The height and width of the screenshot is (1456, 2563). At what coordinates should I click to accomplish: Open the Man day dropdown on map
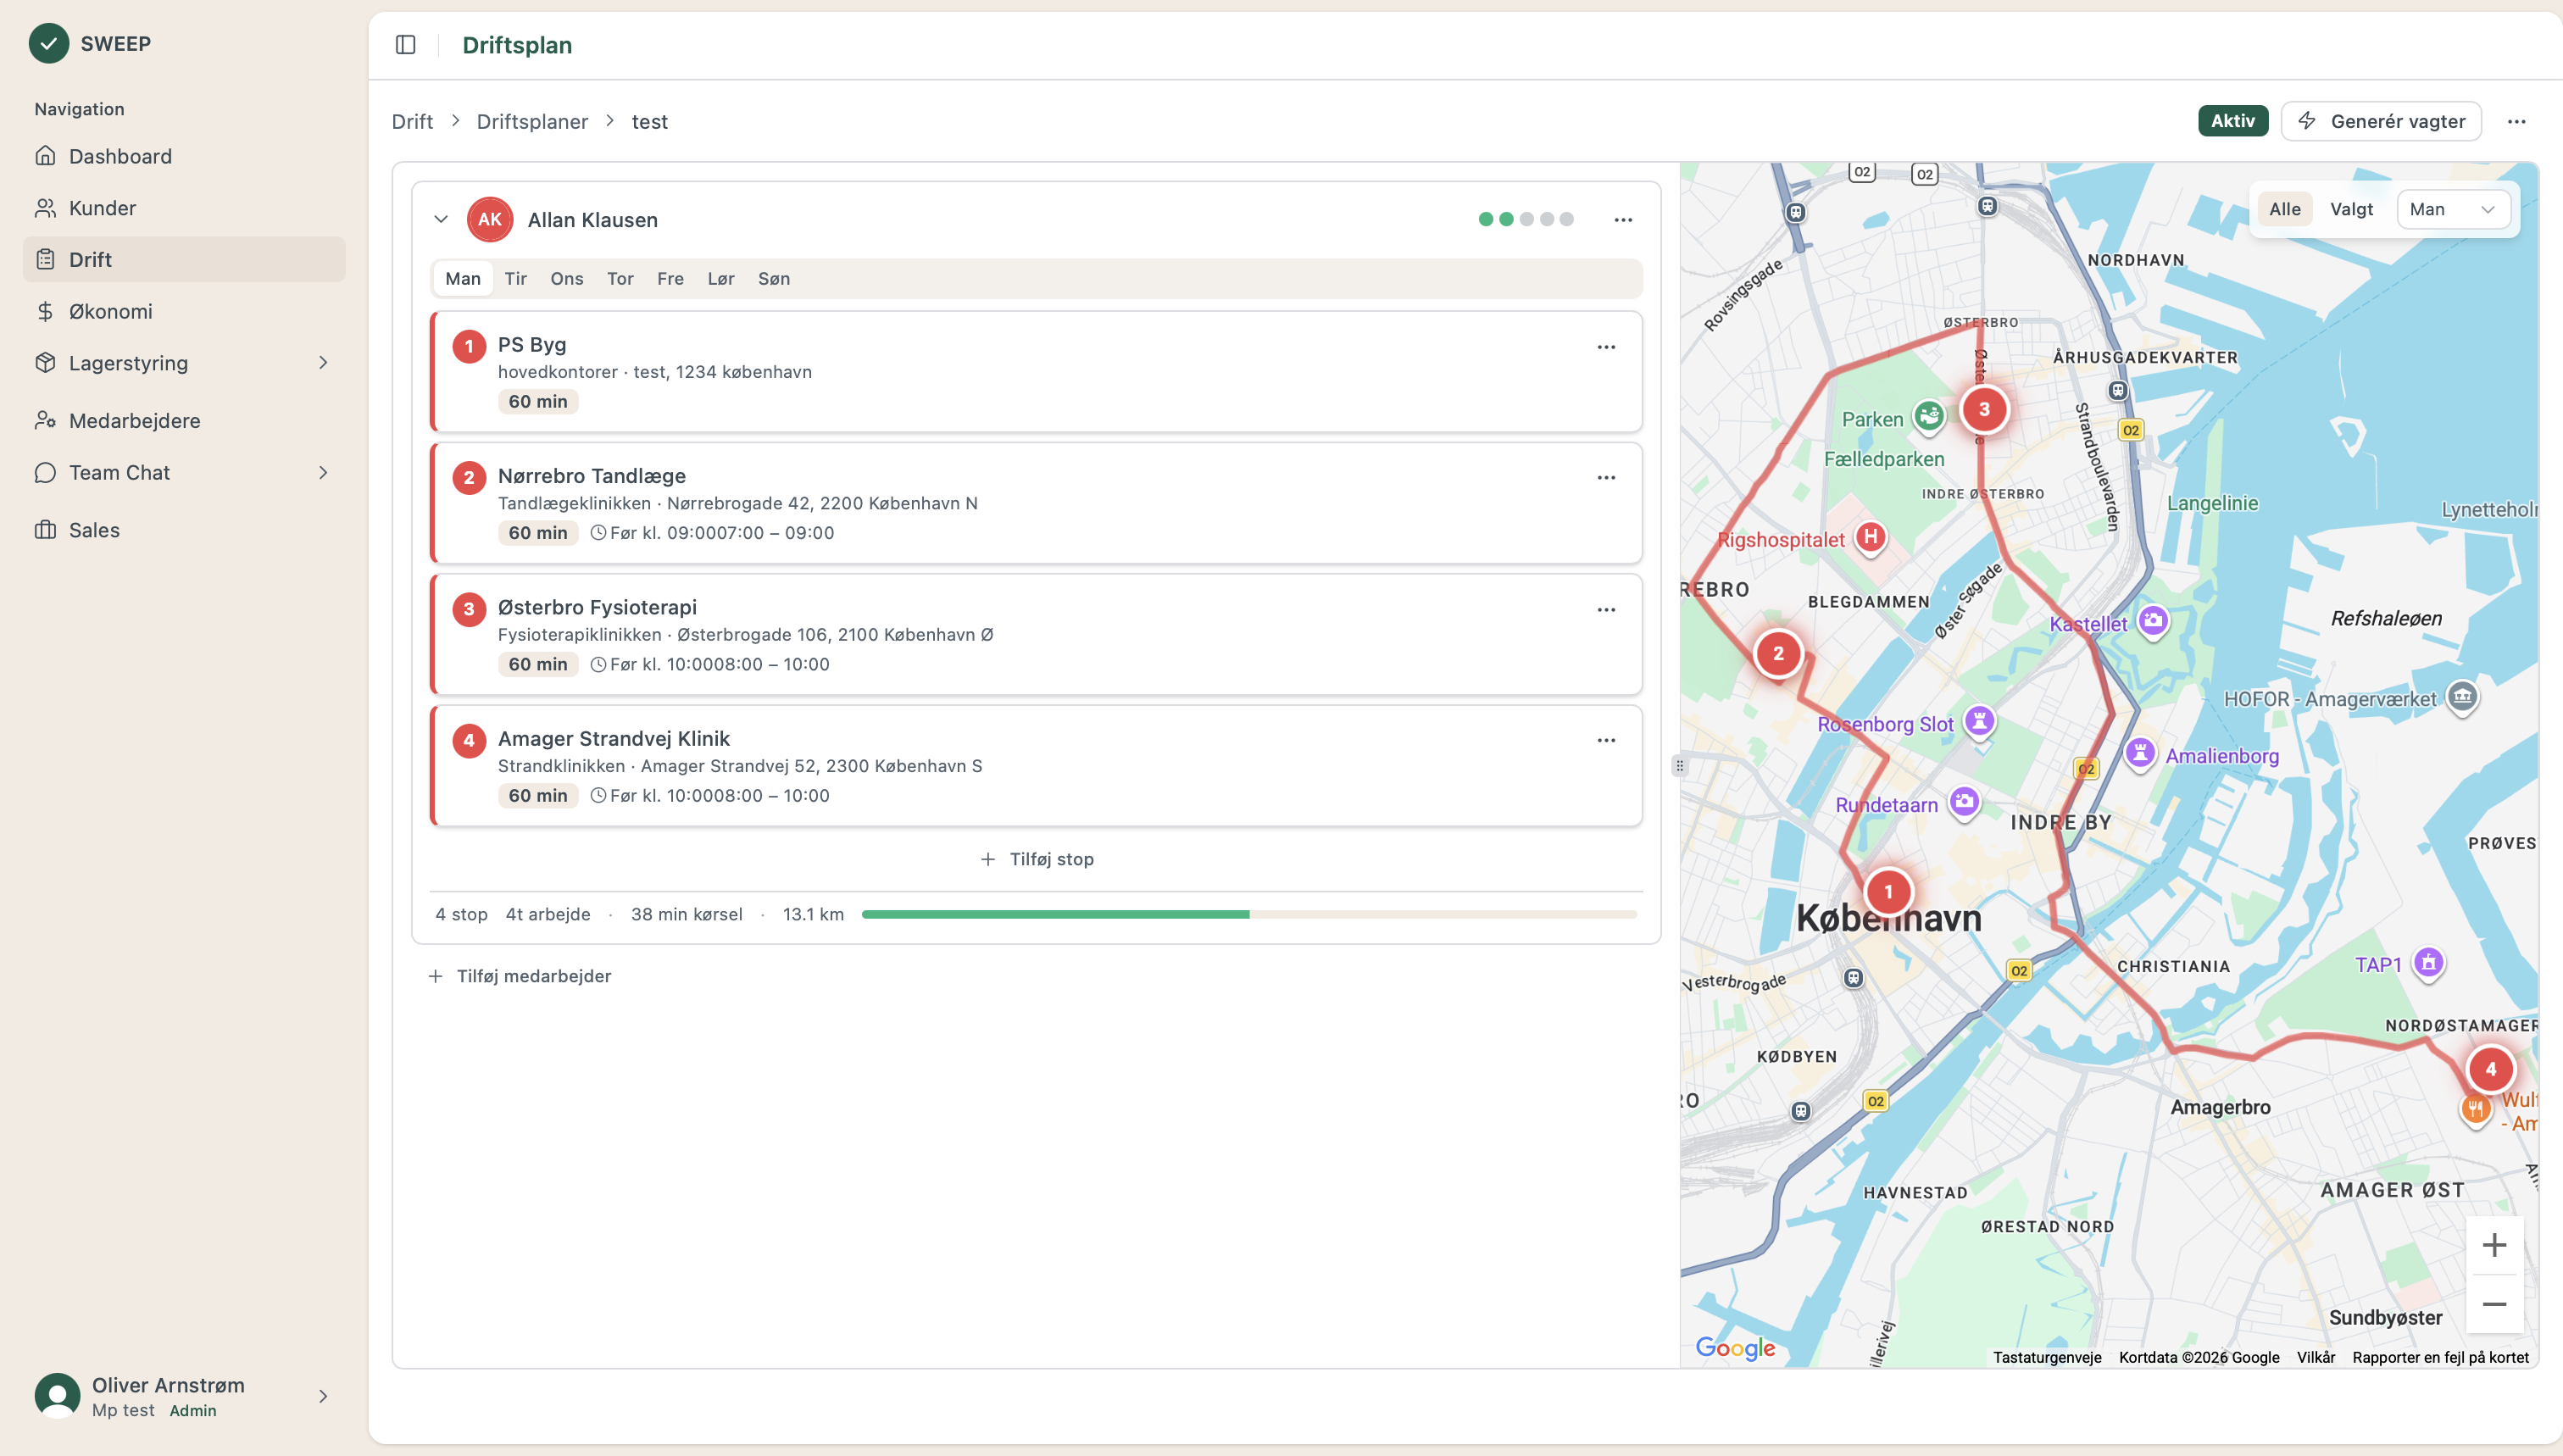tap(2452, 209)
